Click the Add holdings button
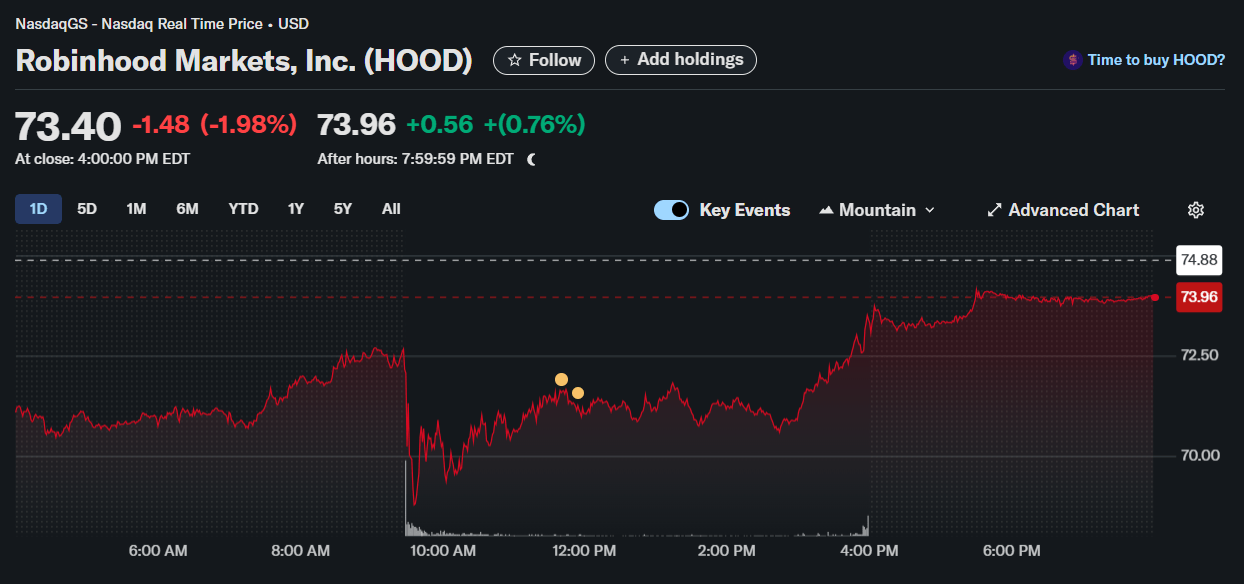1244x584 pixels. (681, 60)
